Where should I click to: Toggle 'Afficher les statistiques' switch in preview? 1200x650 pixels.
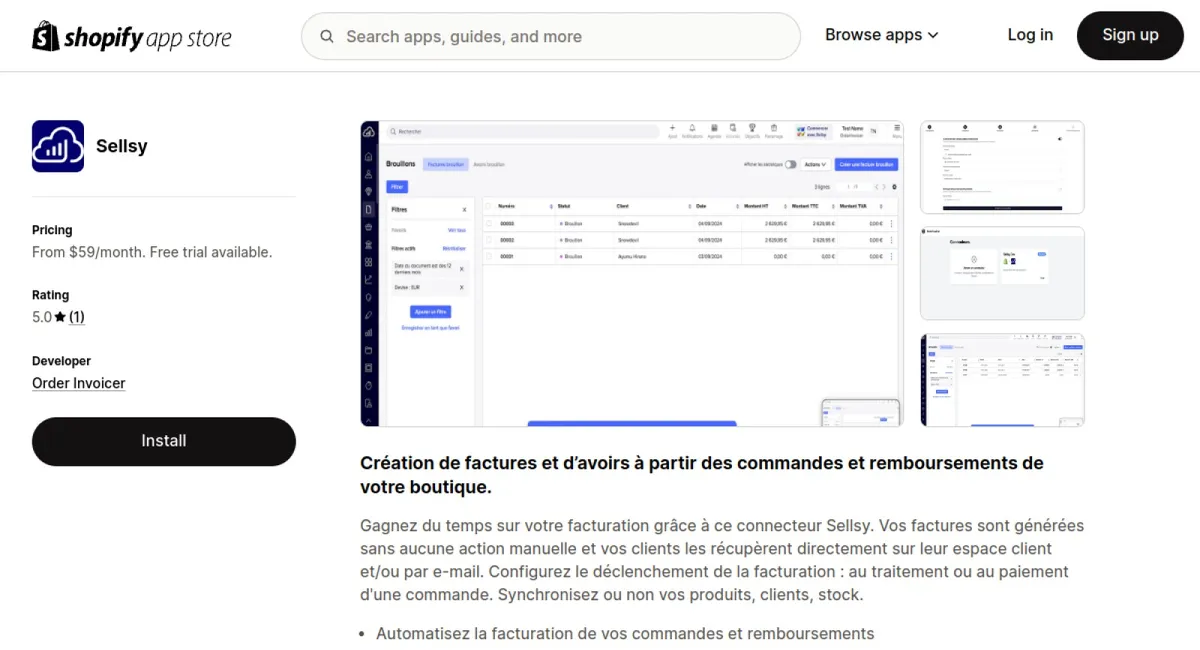(x=790, y=164)
